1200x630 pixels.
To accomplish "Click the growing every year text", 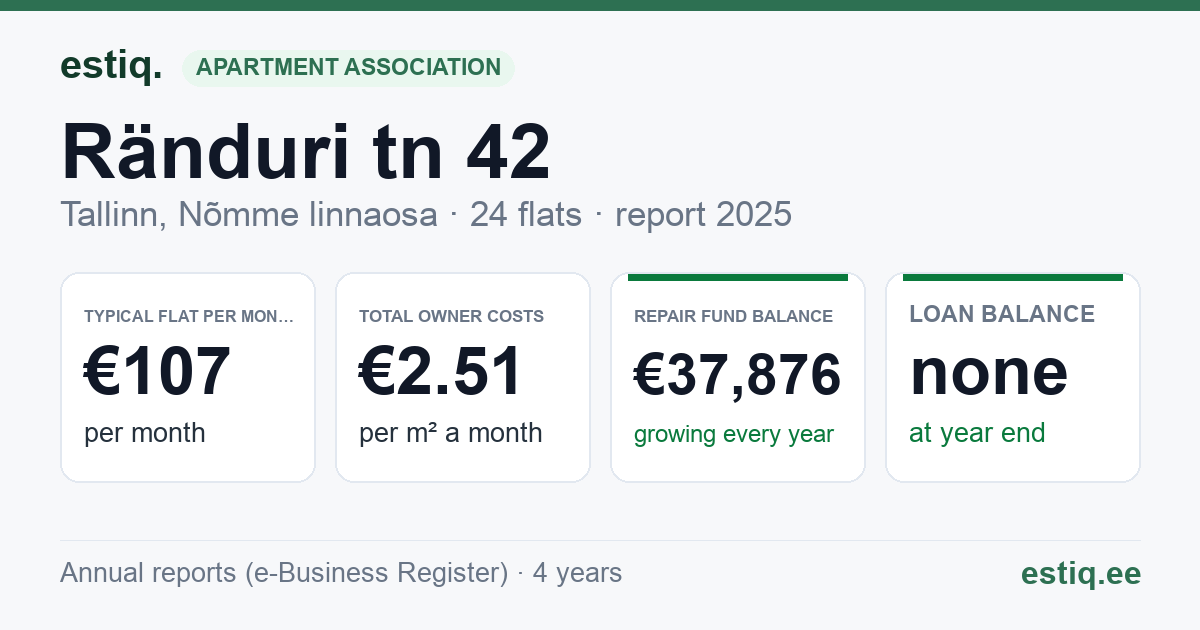I will [x=733, y=435].
